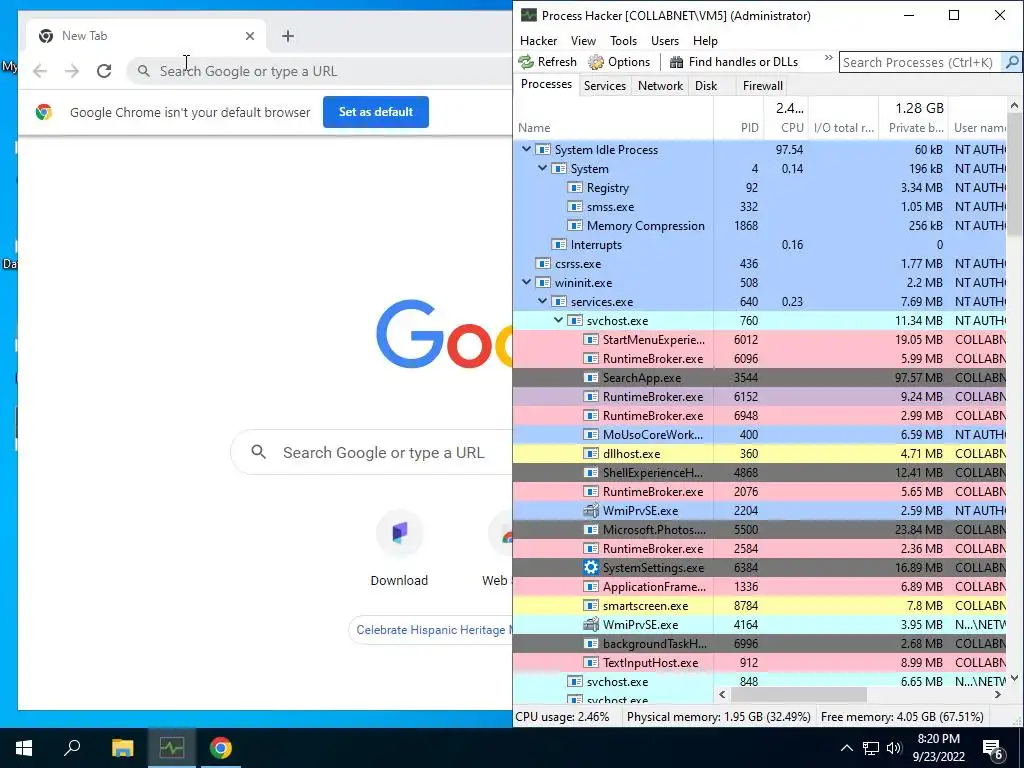The height and width of the screenshot is (768, 1024).
Task: Select the TextInputHost.exe process row
Action: coord(760,662)
